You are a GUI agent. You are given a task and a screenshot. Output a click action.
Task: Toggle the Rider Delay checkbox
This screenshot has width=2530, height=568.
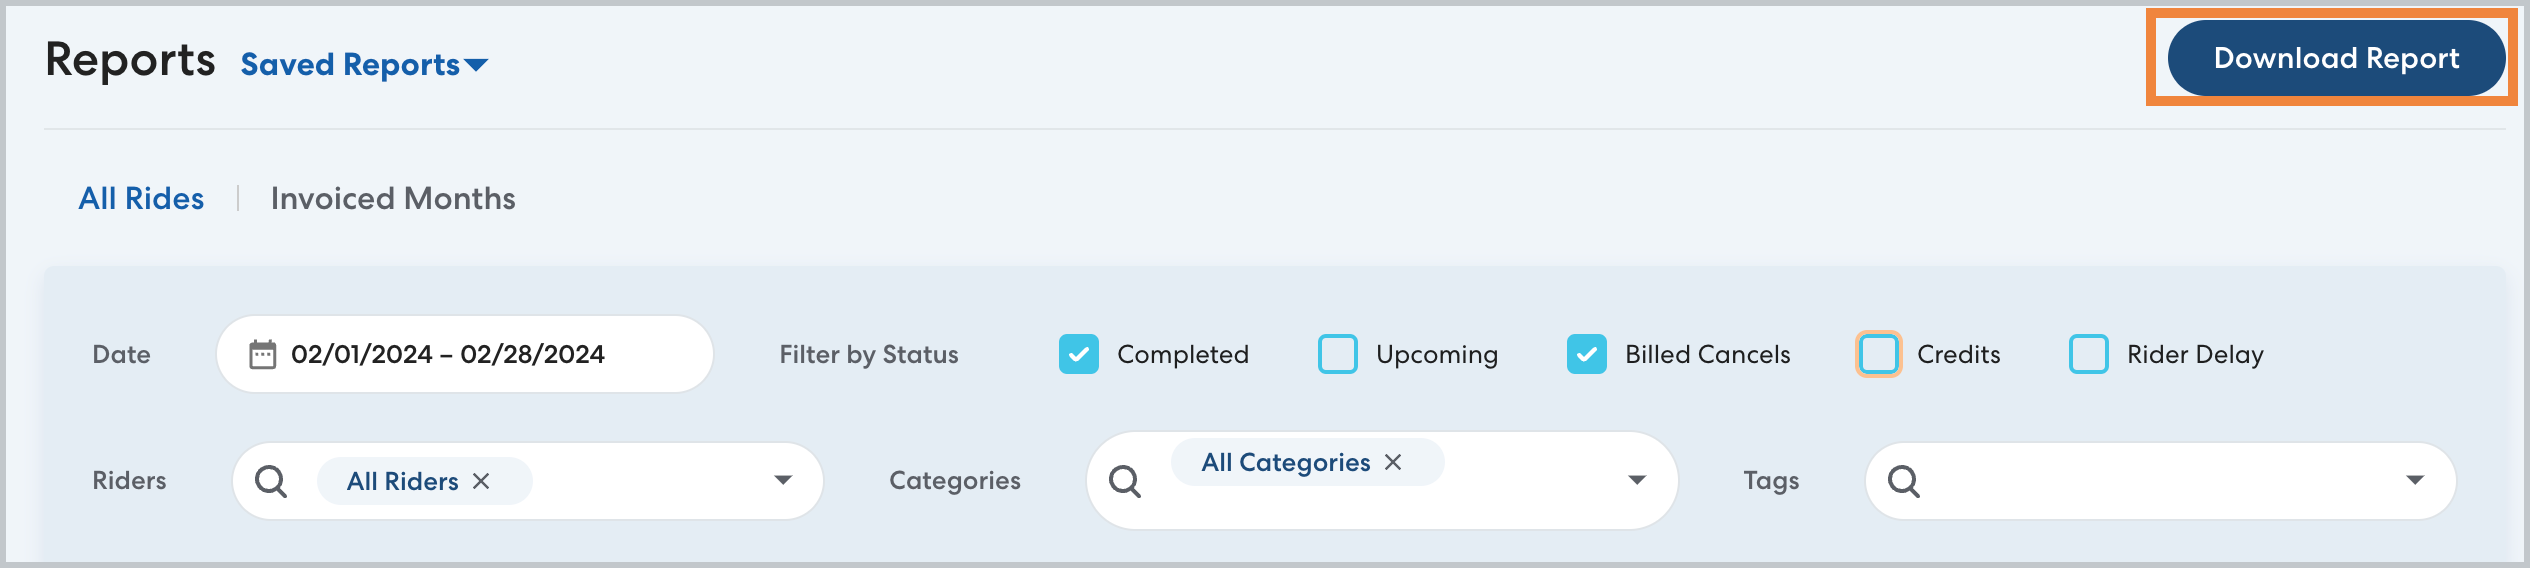2089,354
